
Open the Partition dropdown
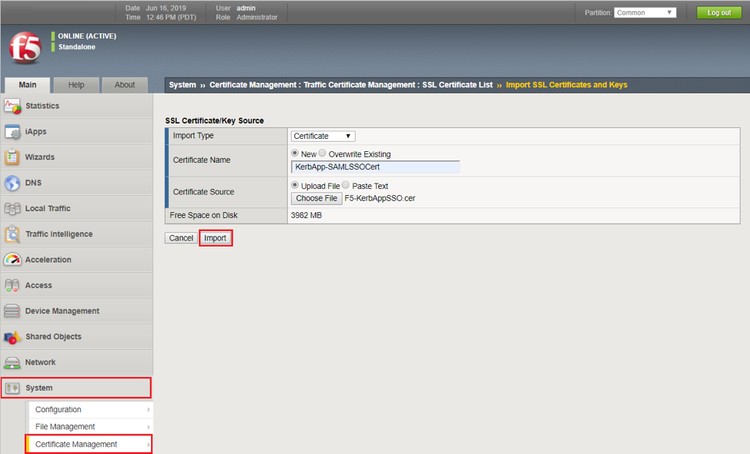tap(645, 12)
